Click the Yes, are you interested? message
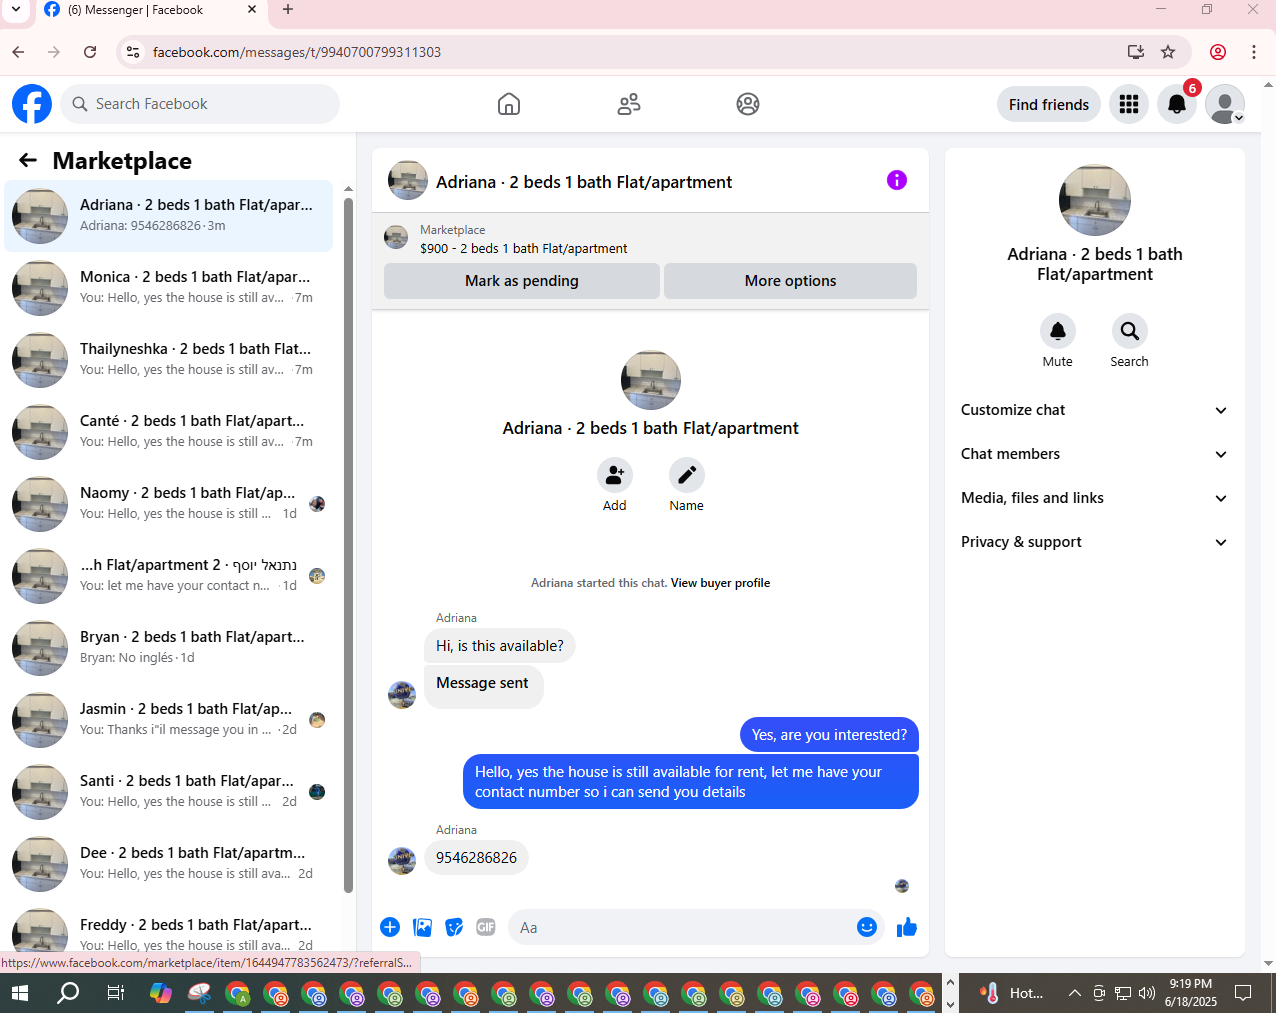This screenshot has width=1276, height=1013. tap(829, 735)
